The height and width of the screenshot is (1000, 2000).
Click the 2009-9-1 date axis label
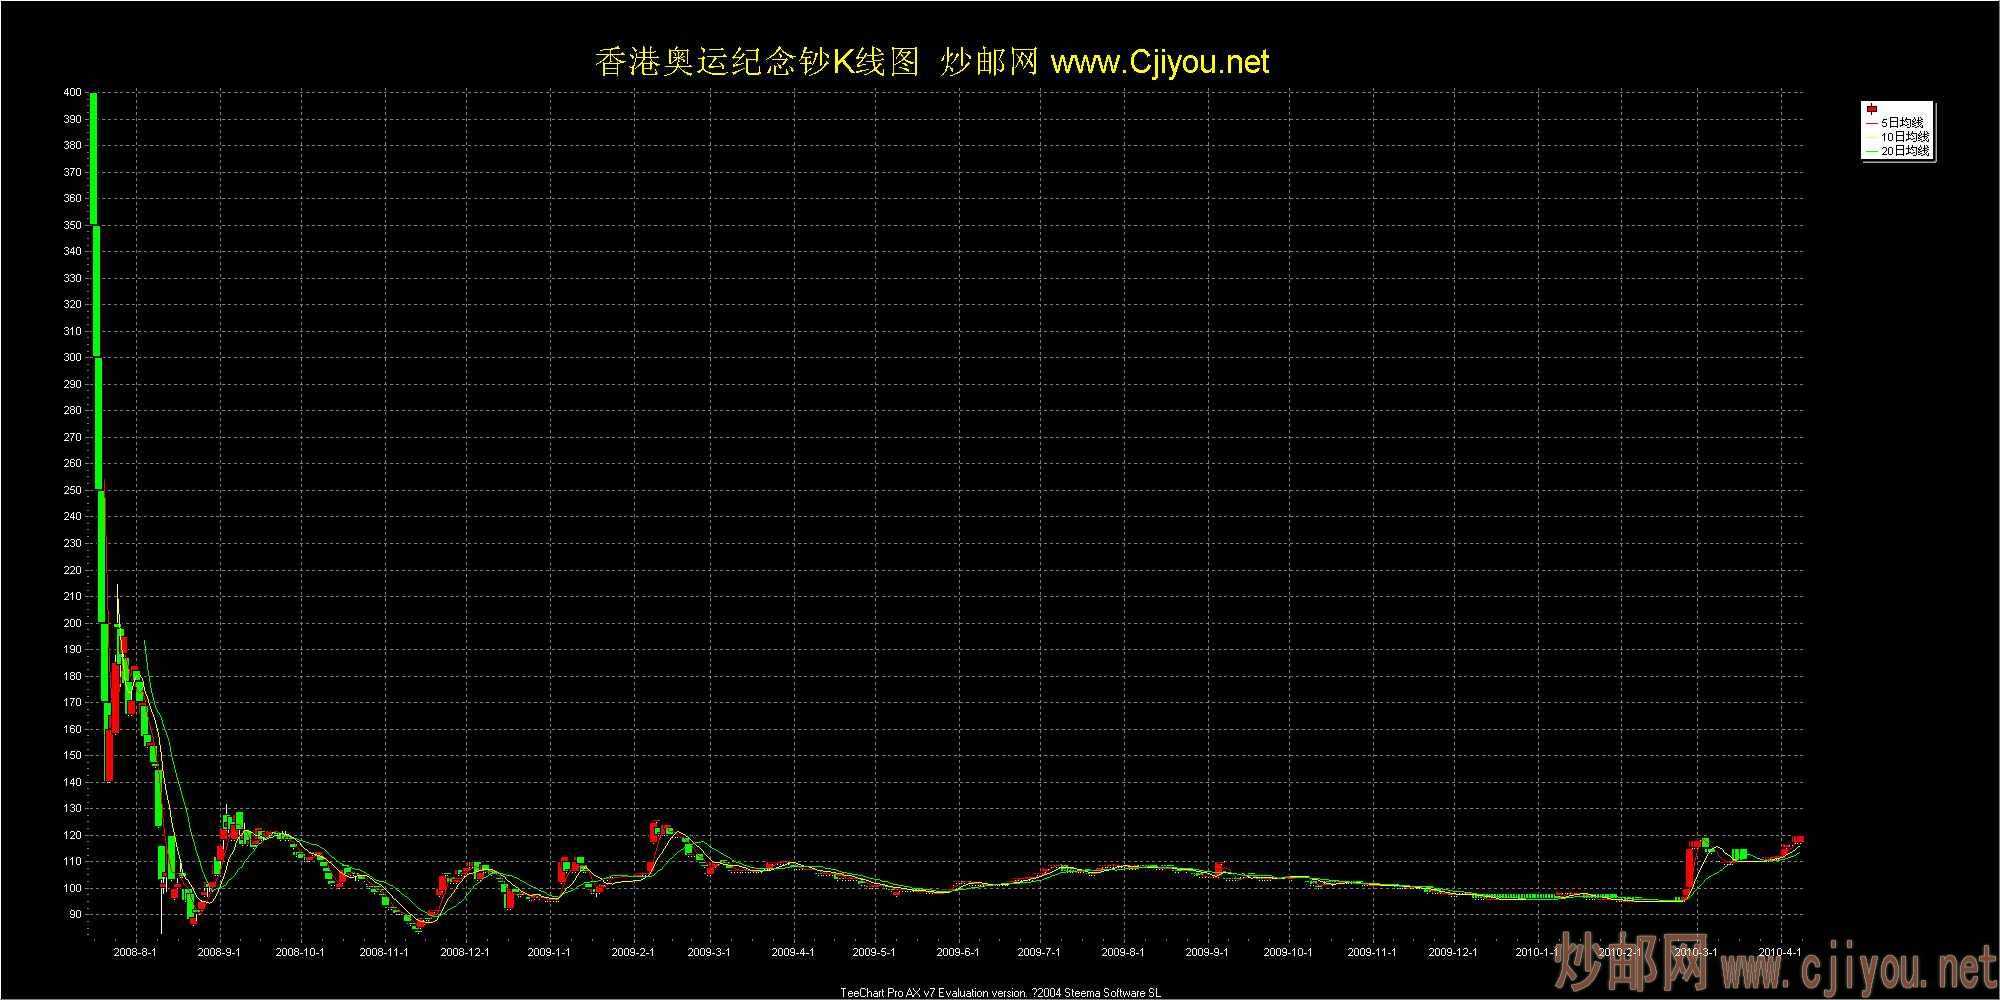click(1206, 953)
